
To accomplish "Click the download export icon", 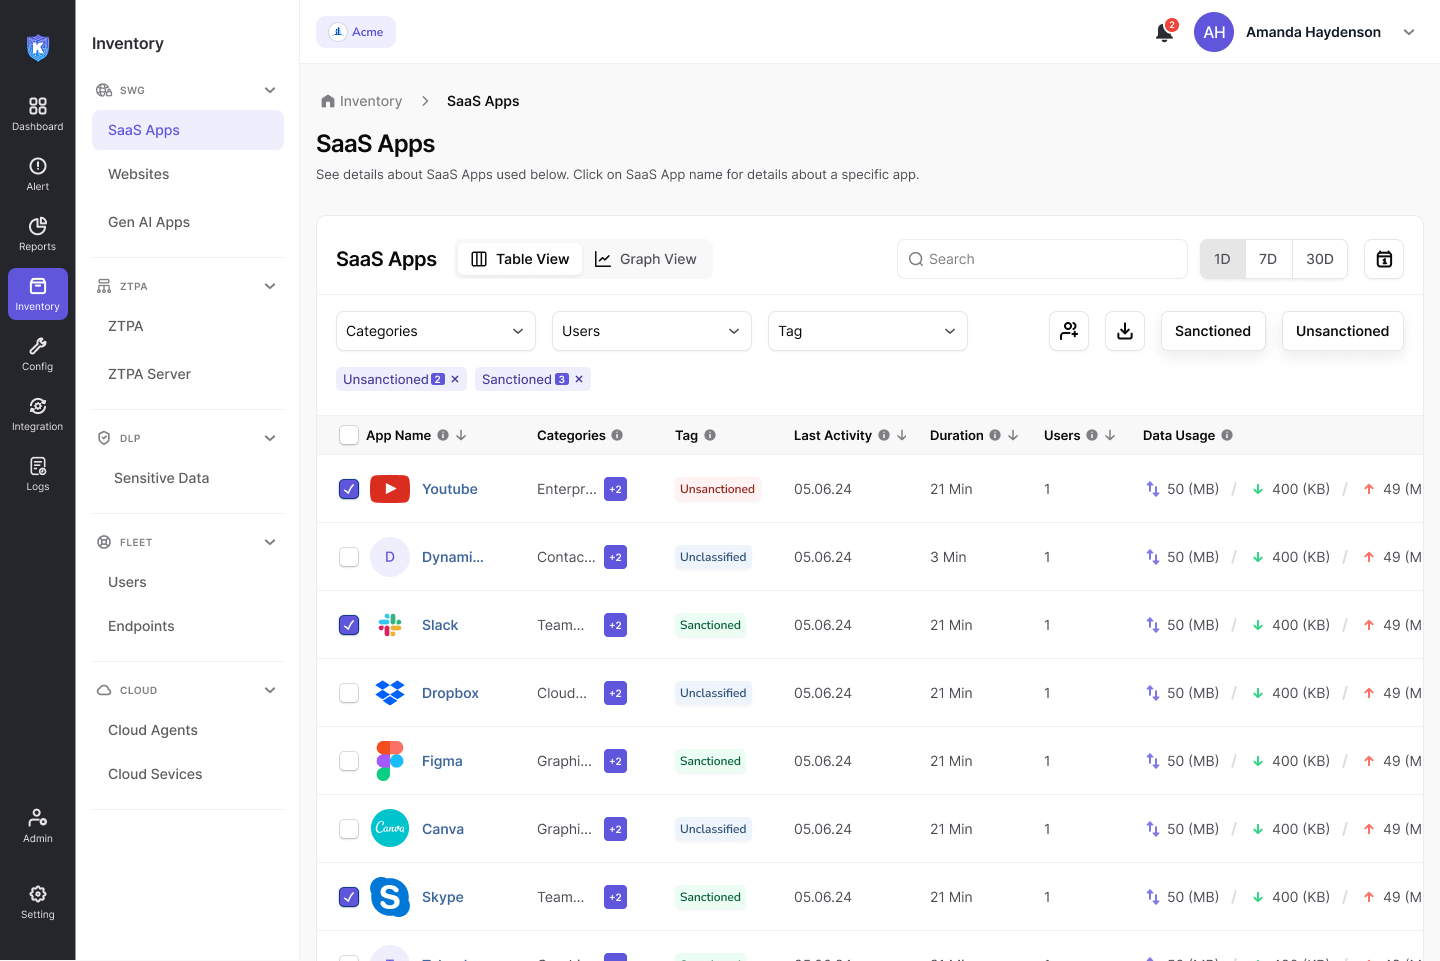I will (1125, 331).
